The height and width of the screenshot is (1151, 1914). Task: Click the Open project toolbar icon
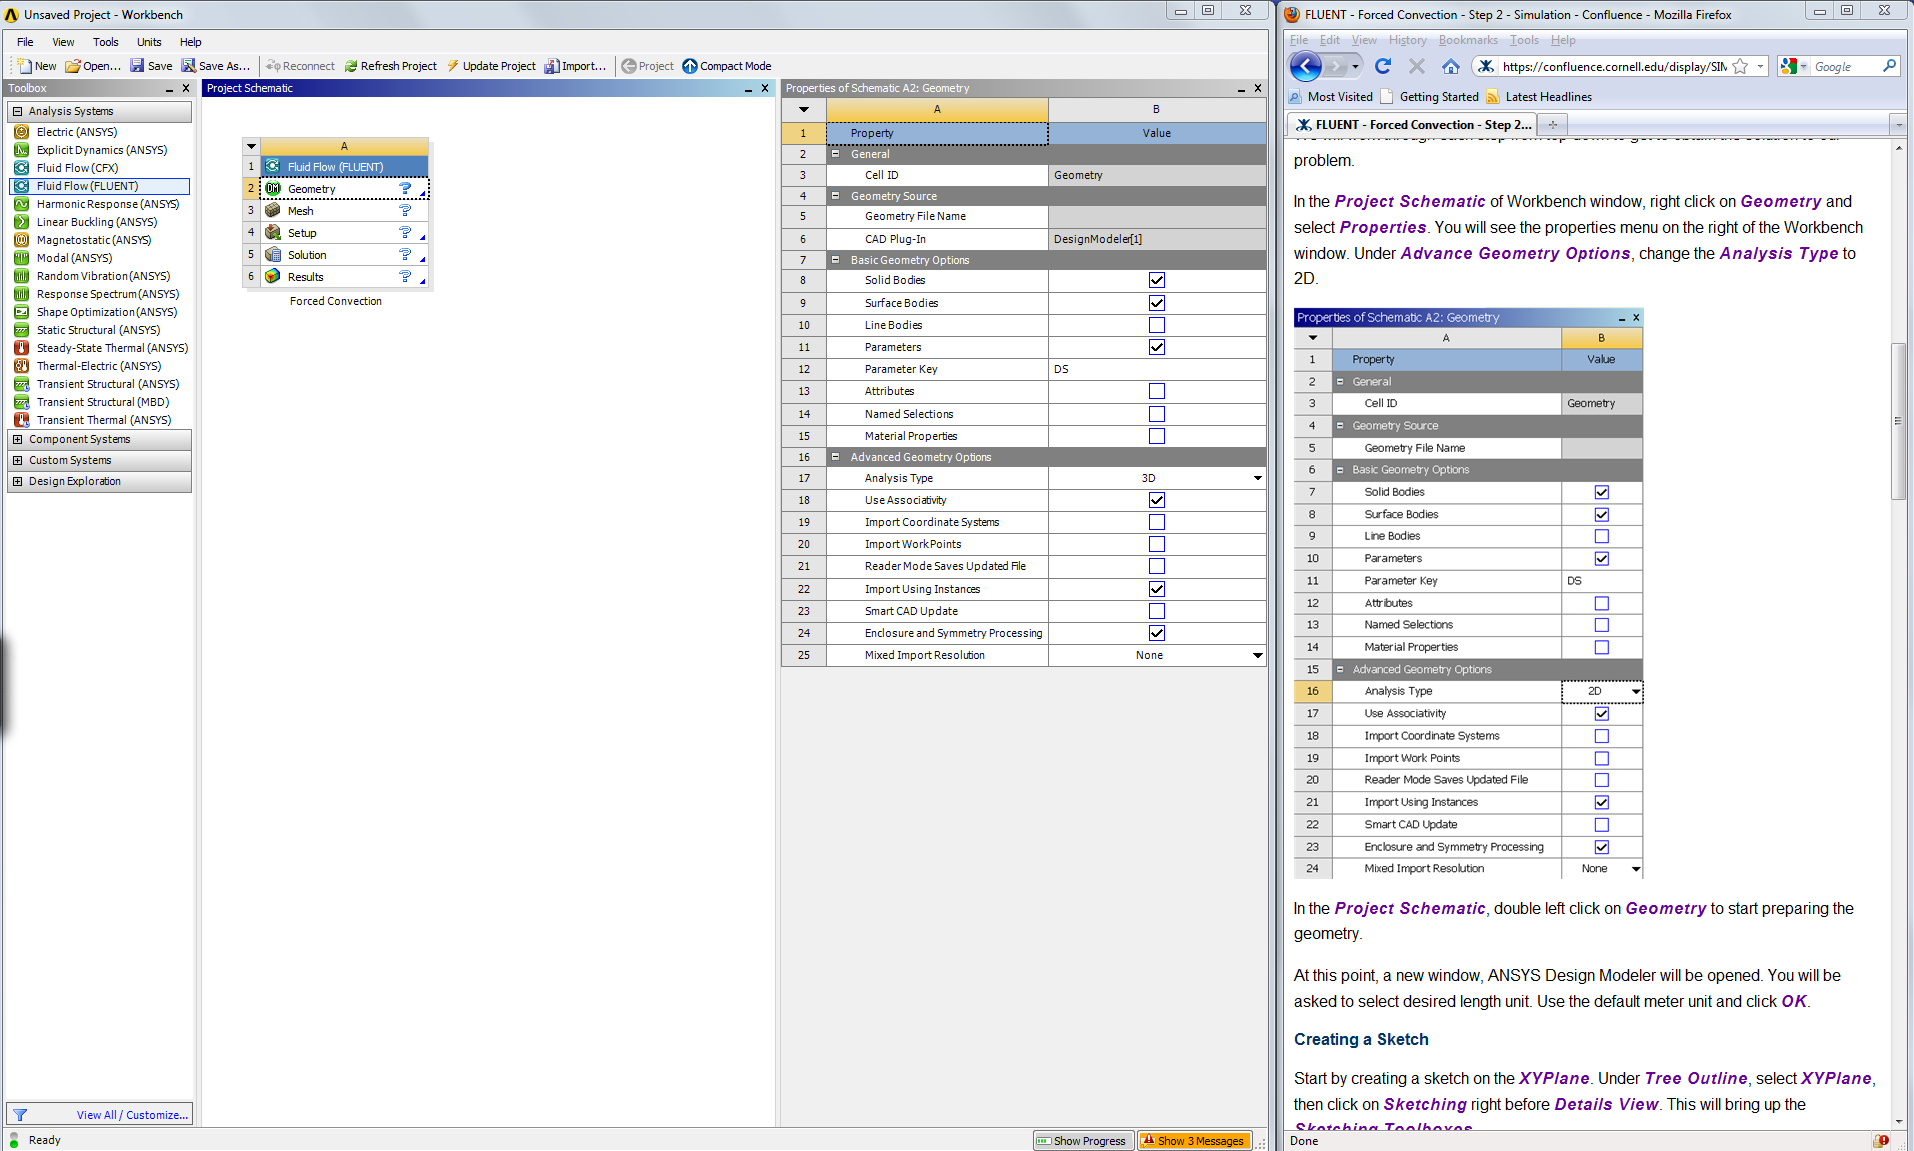[x=73, y=66]
